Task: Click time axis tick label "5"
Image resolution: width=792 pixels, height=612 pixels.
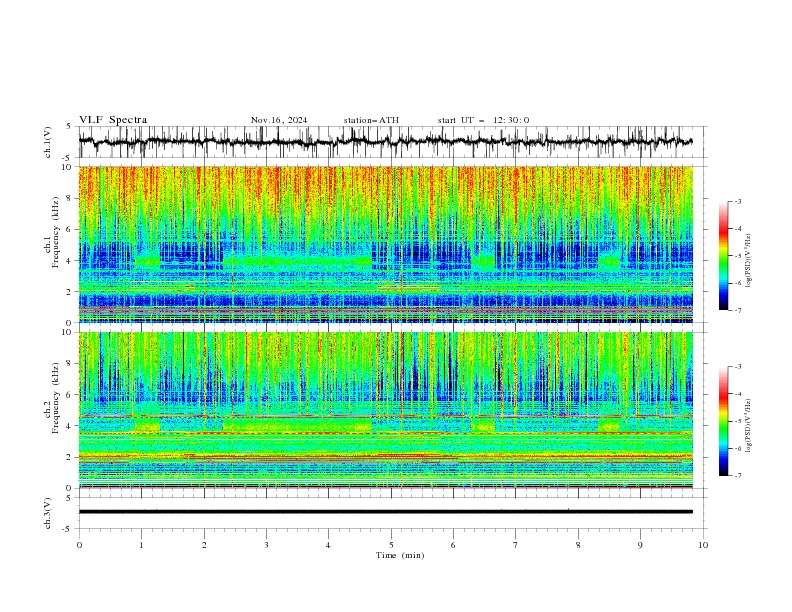Action: tap(391, 545)
